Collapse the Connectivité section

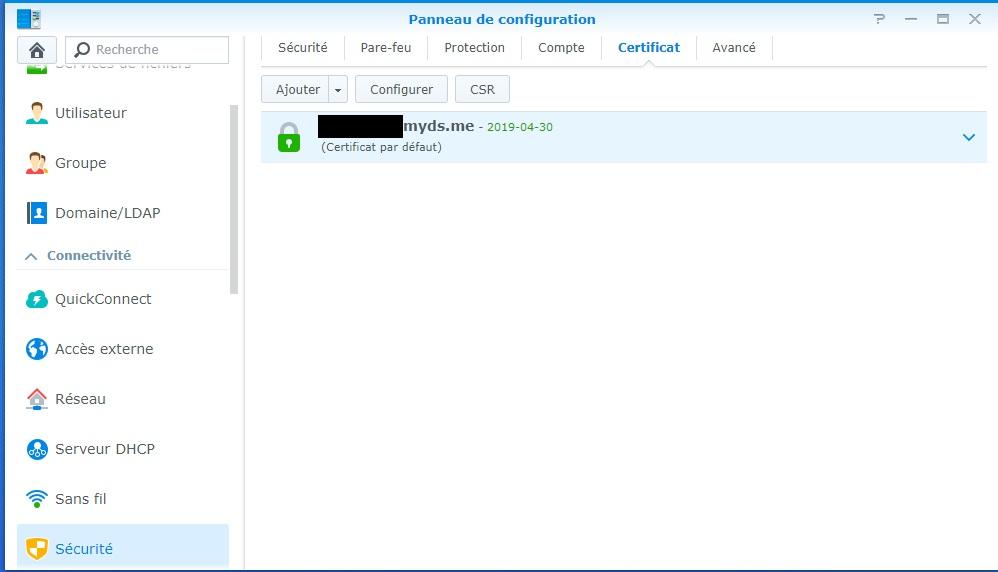pyautogui.click(x=31, y=256)
